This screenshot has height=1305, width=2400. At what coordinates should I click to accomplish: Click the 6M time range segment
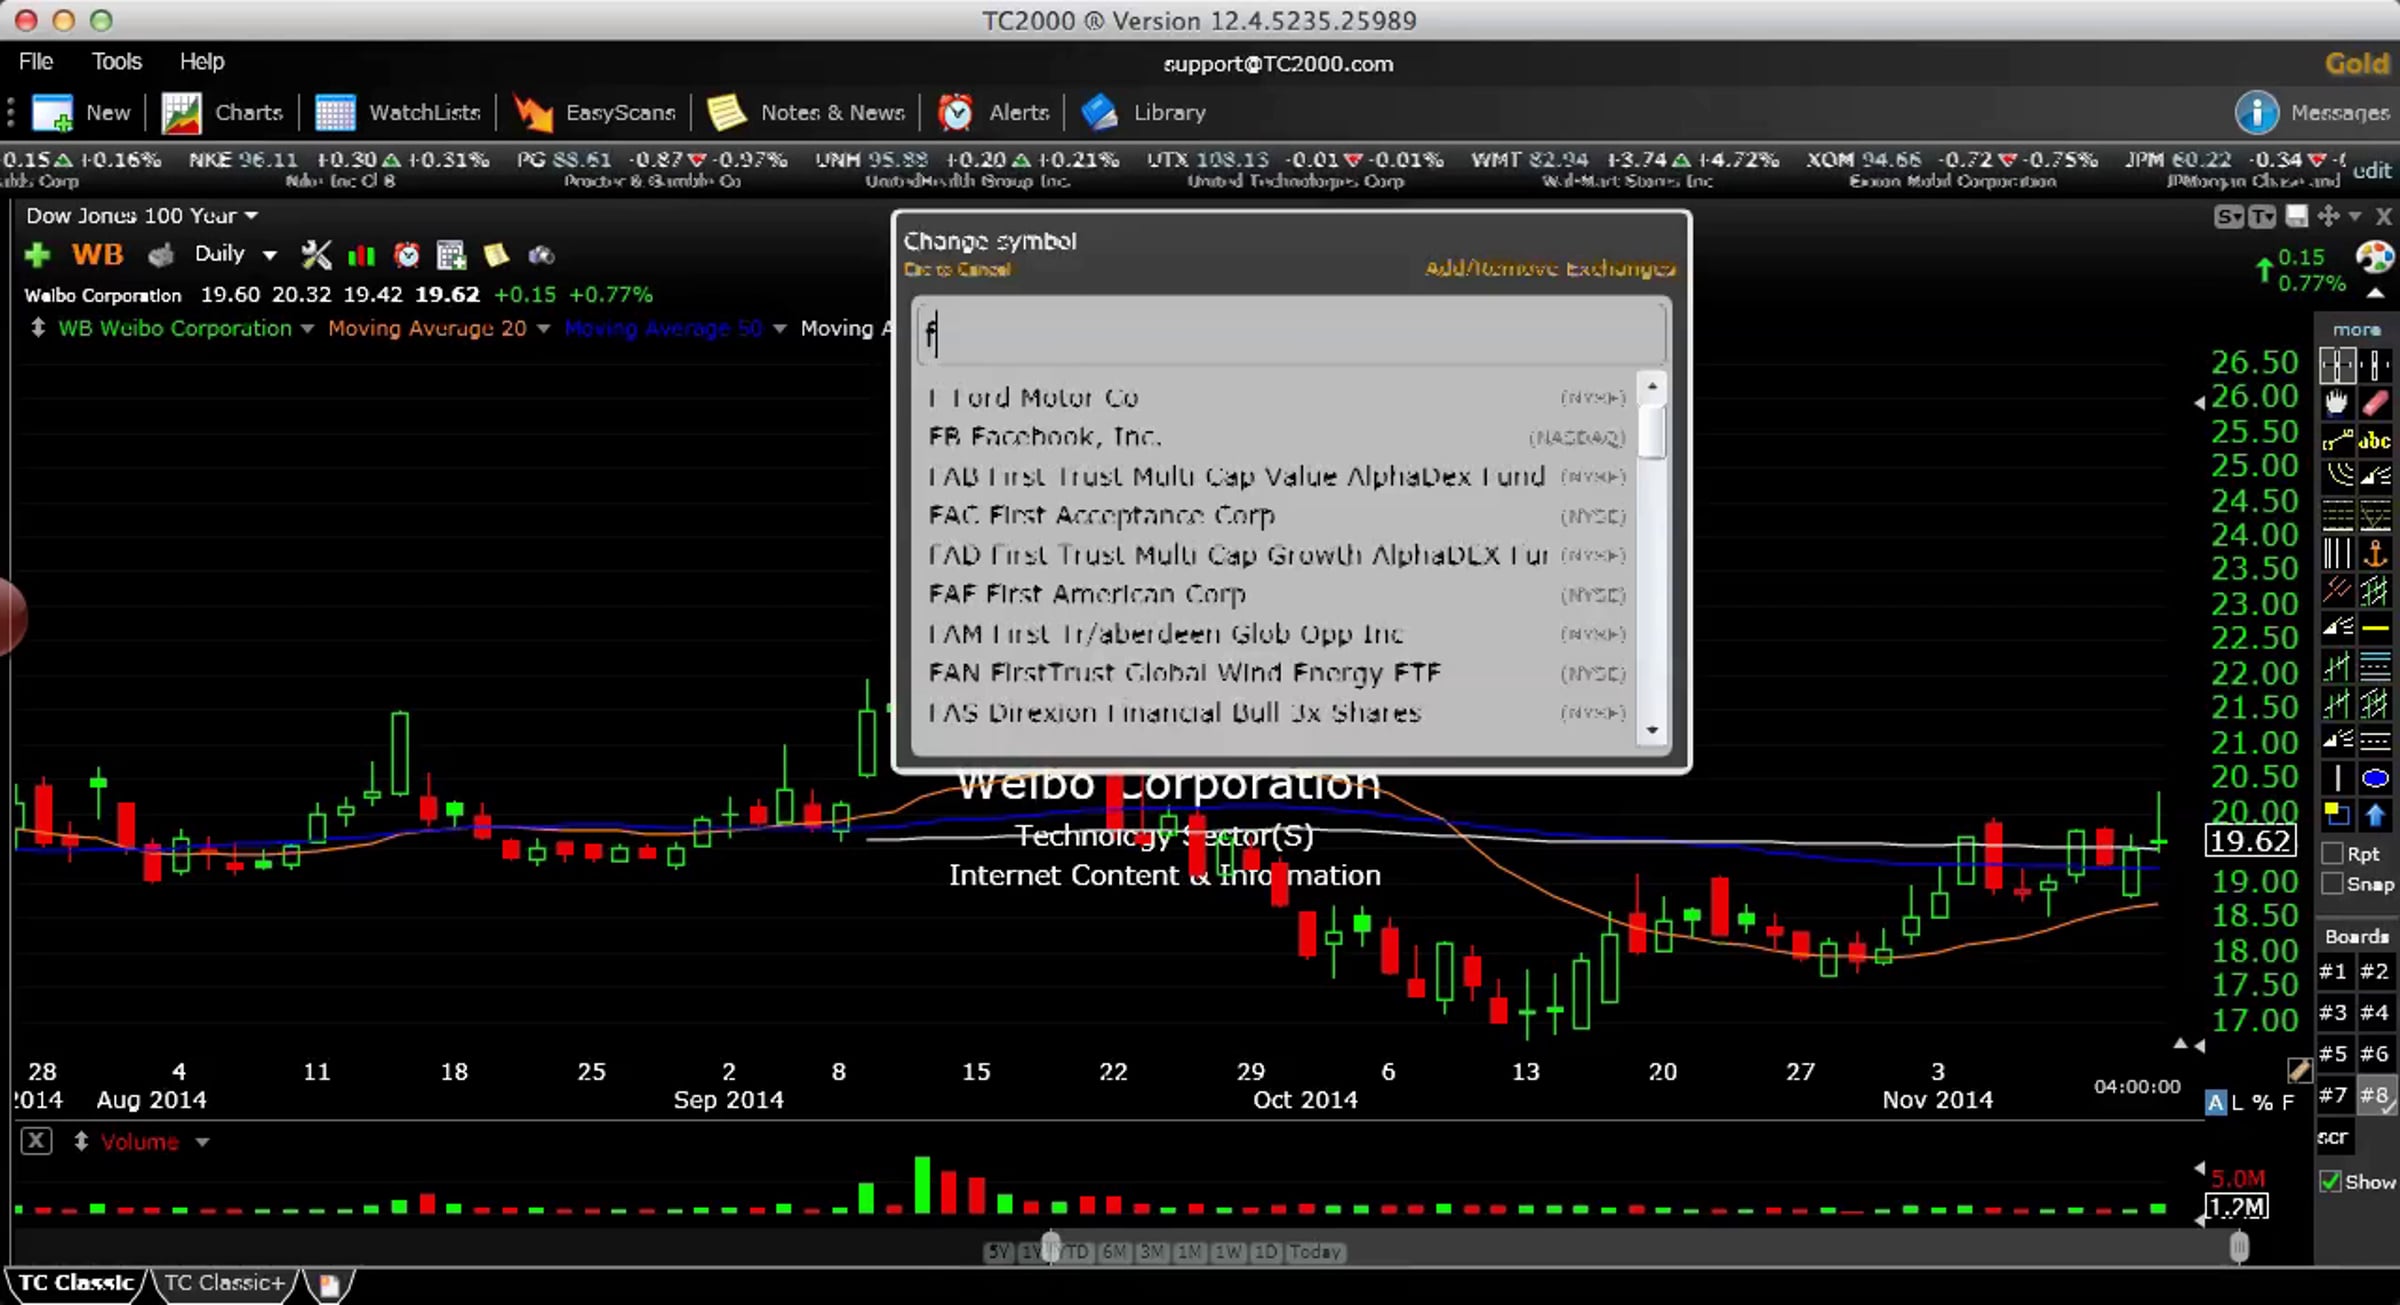[x=1114, y=1252]
